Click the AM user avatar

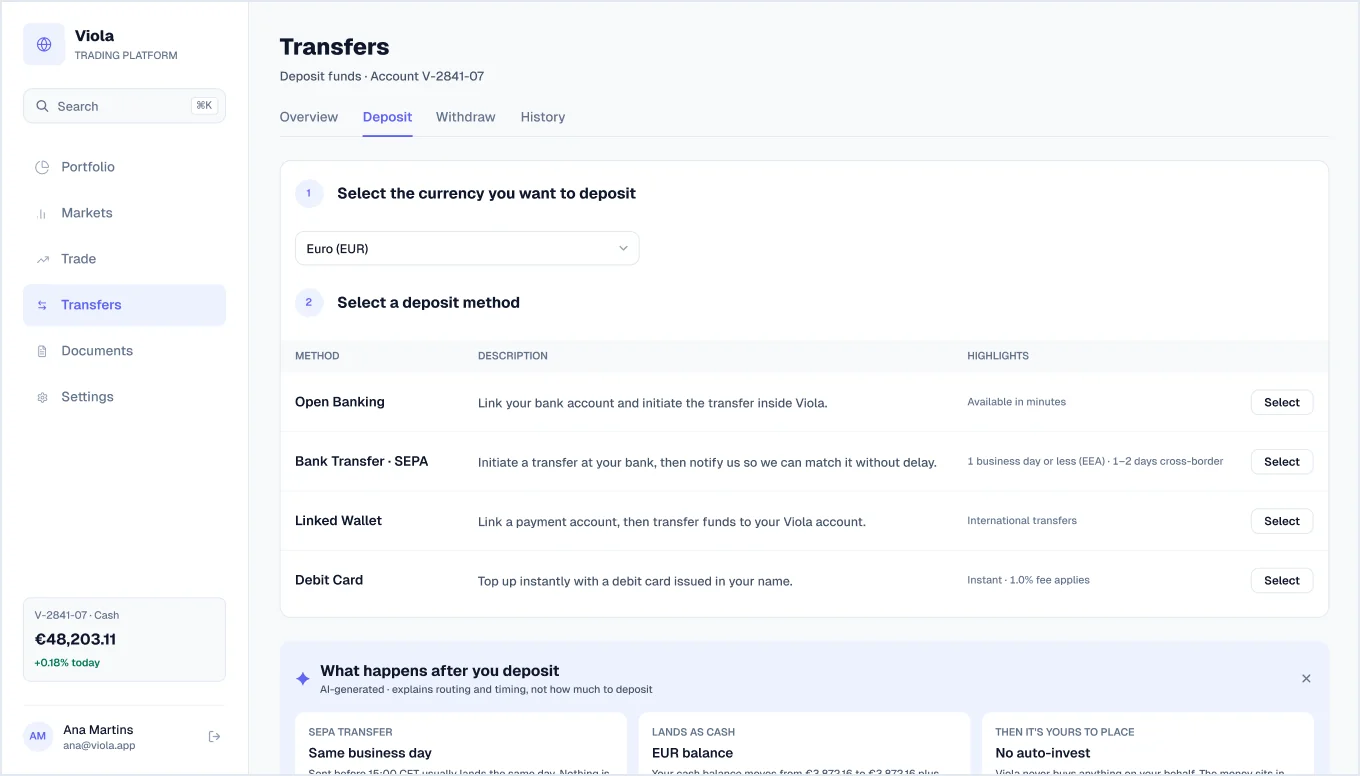tap(38, 737)
